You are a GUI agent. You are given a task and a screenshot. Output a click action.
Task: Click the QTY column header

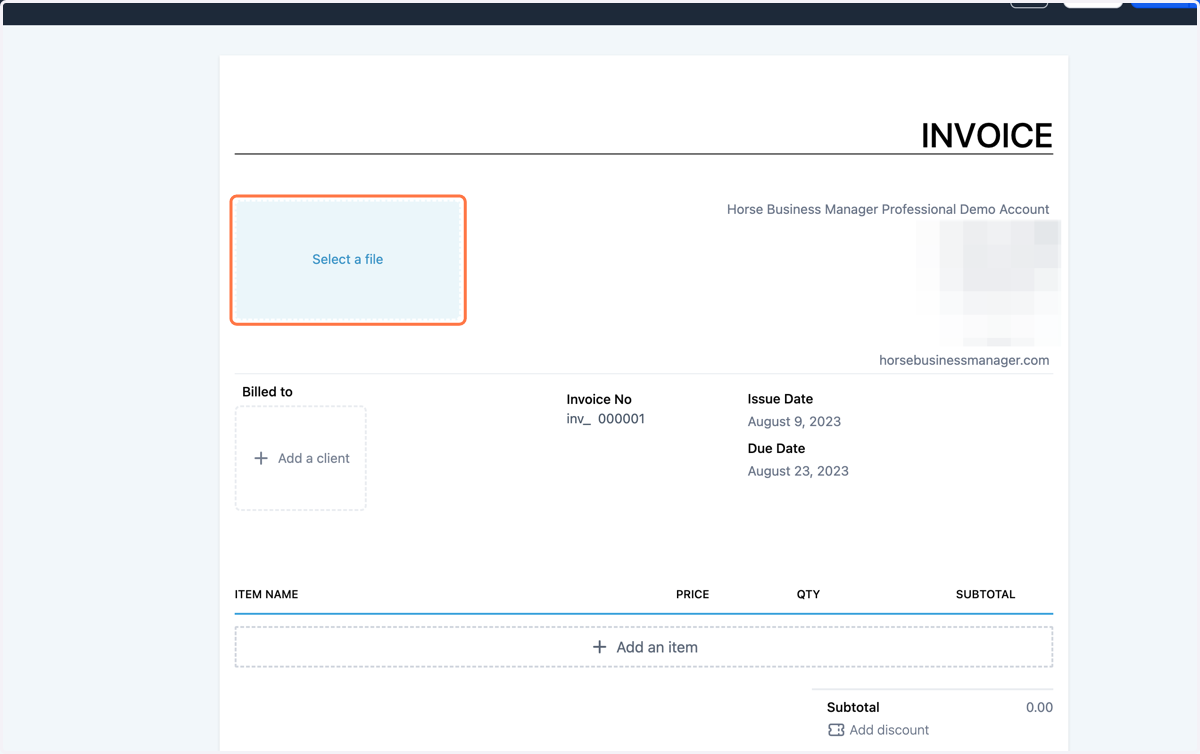pyautogui.click(x=808, y=594)
